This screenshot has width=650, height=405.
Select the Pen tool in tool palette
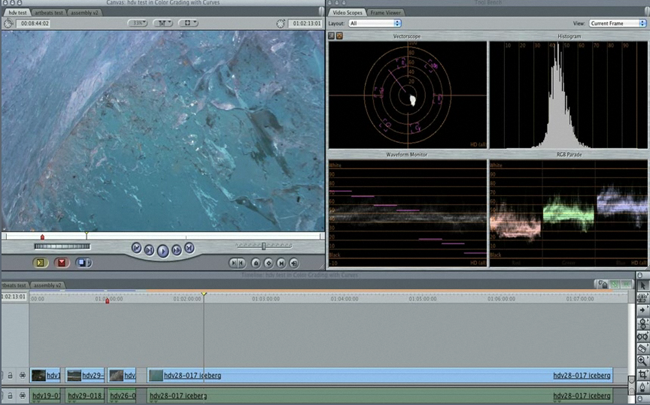pos(643,387)
